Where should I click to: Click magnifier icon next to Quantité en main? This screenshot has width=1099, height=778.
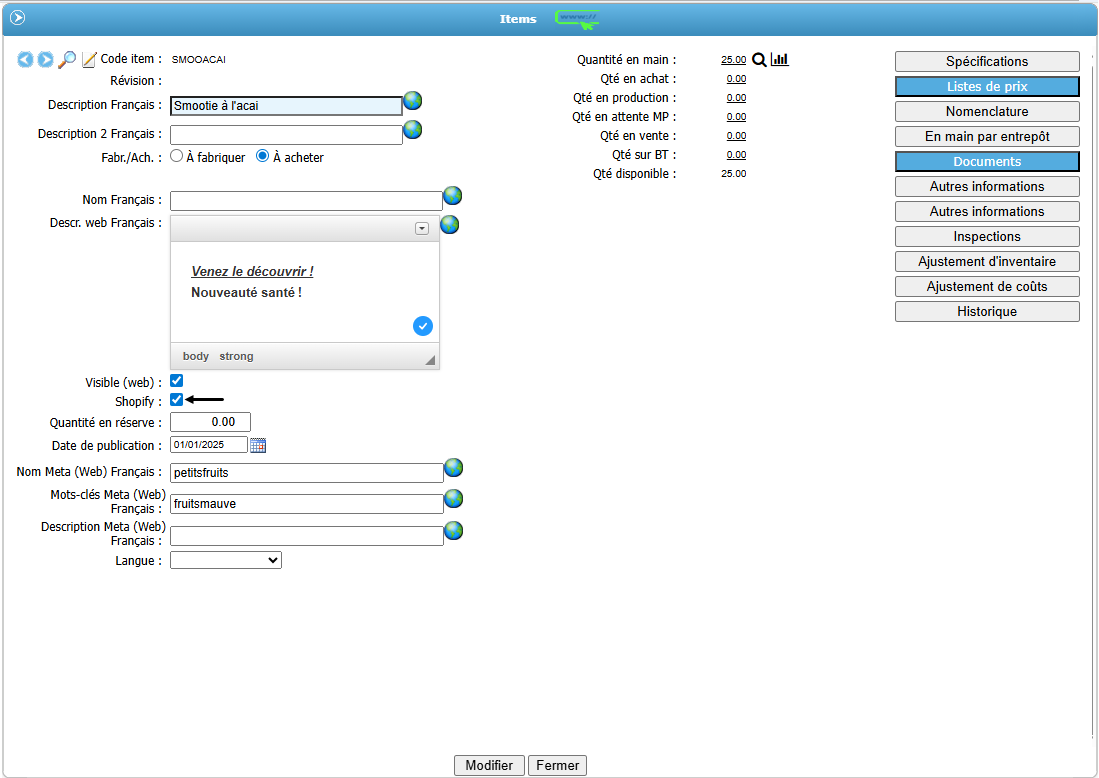pyautogui.click(x=759, y=60)
